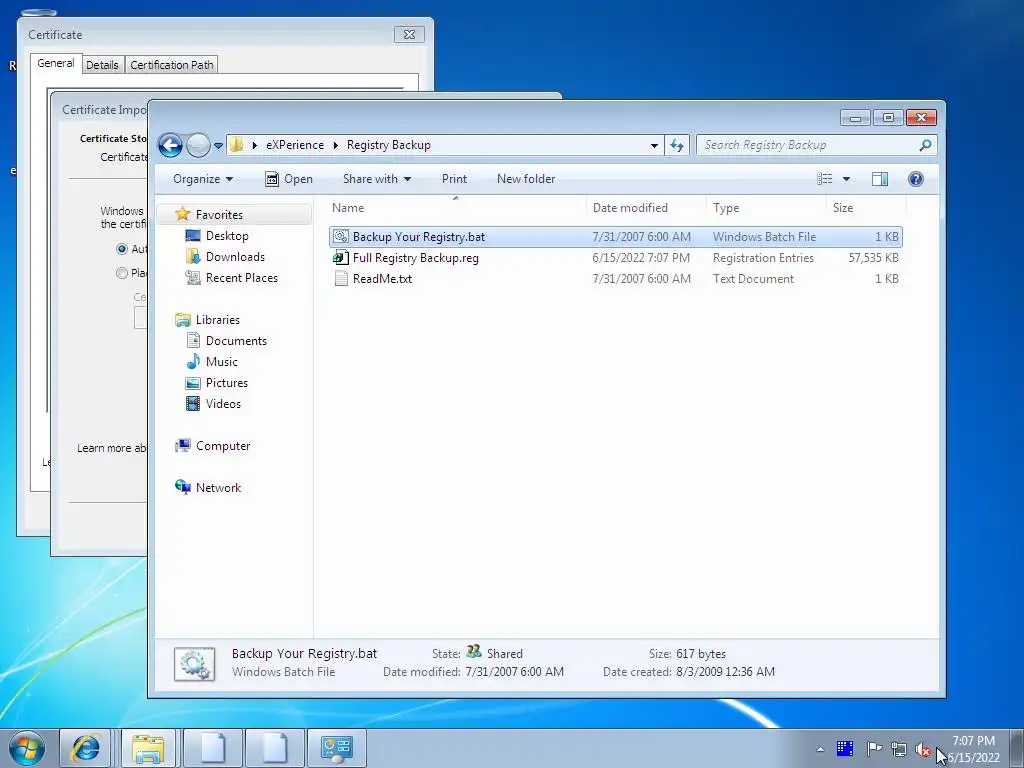Launch Internet Explorer from taskbar

(85, 748)
